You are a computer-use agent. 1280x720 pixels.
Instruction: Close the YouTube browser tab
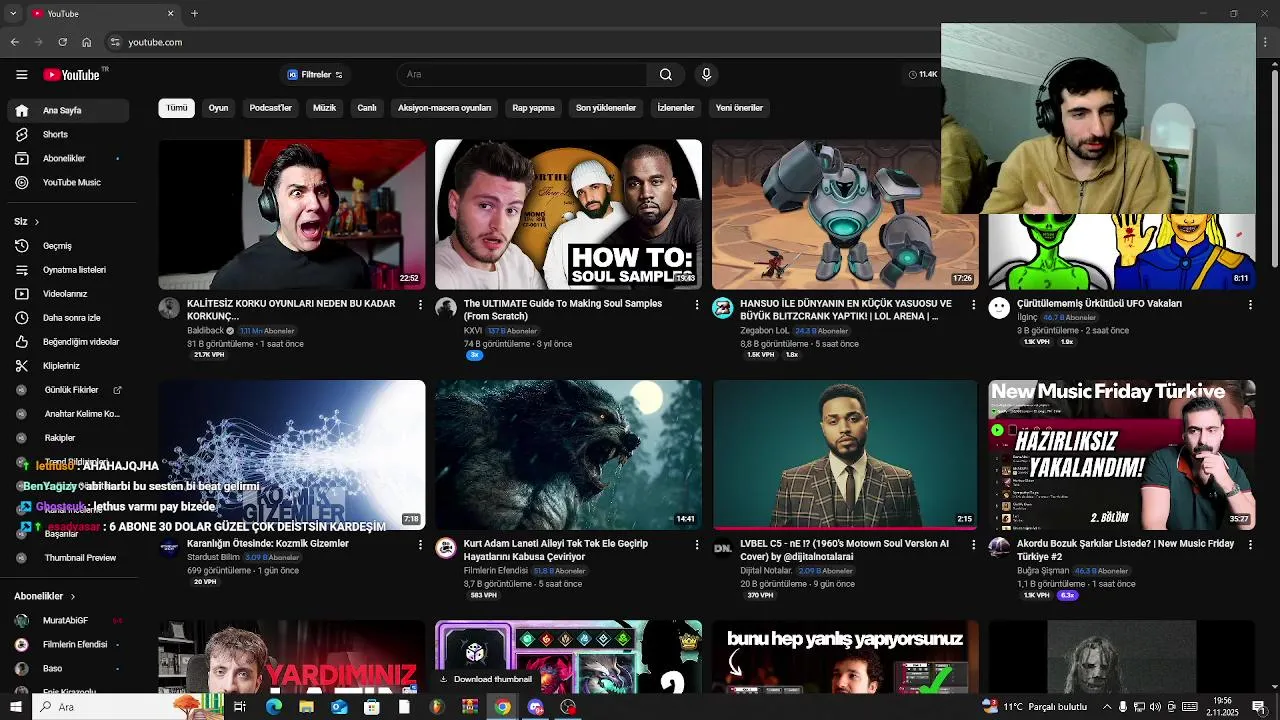(170, 13)
